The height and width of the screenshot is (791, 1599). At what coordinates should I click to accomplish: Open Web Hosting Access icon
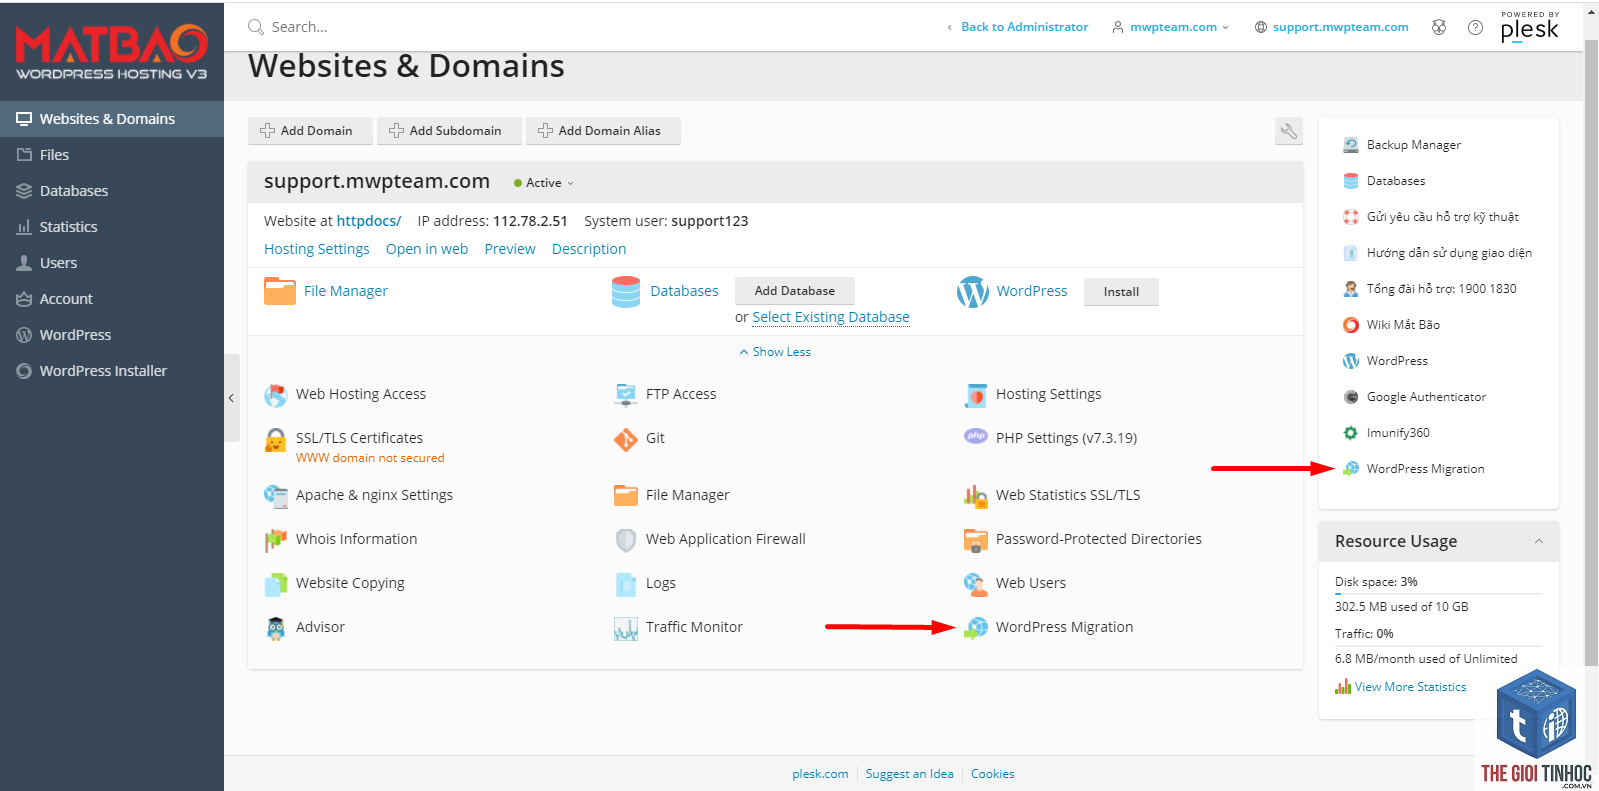click(x=275, y=395)
